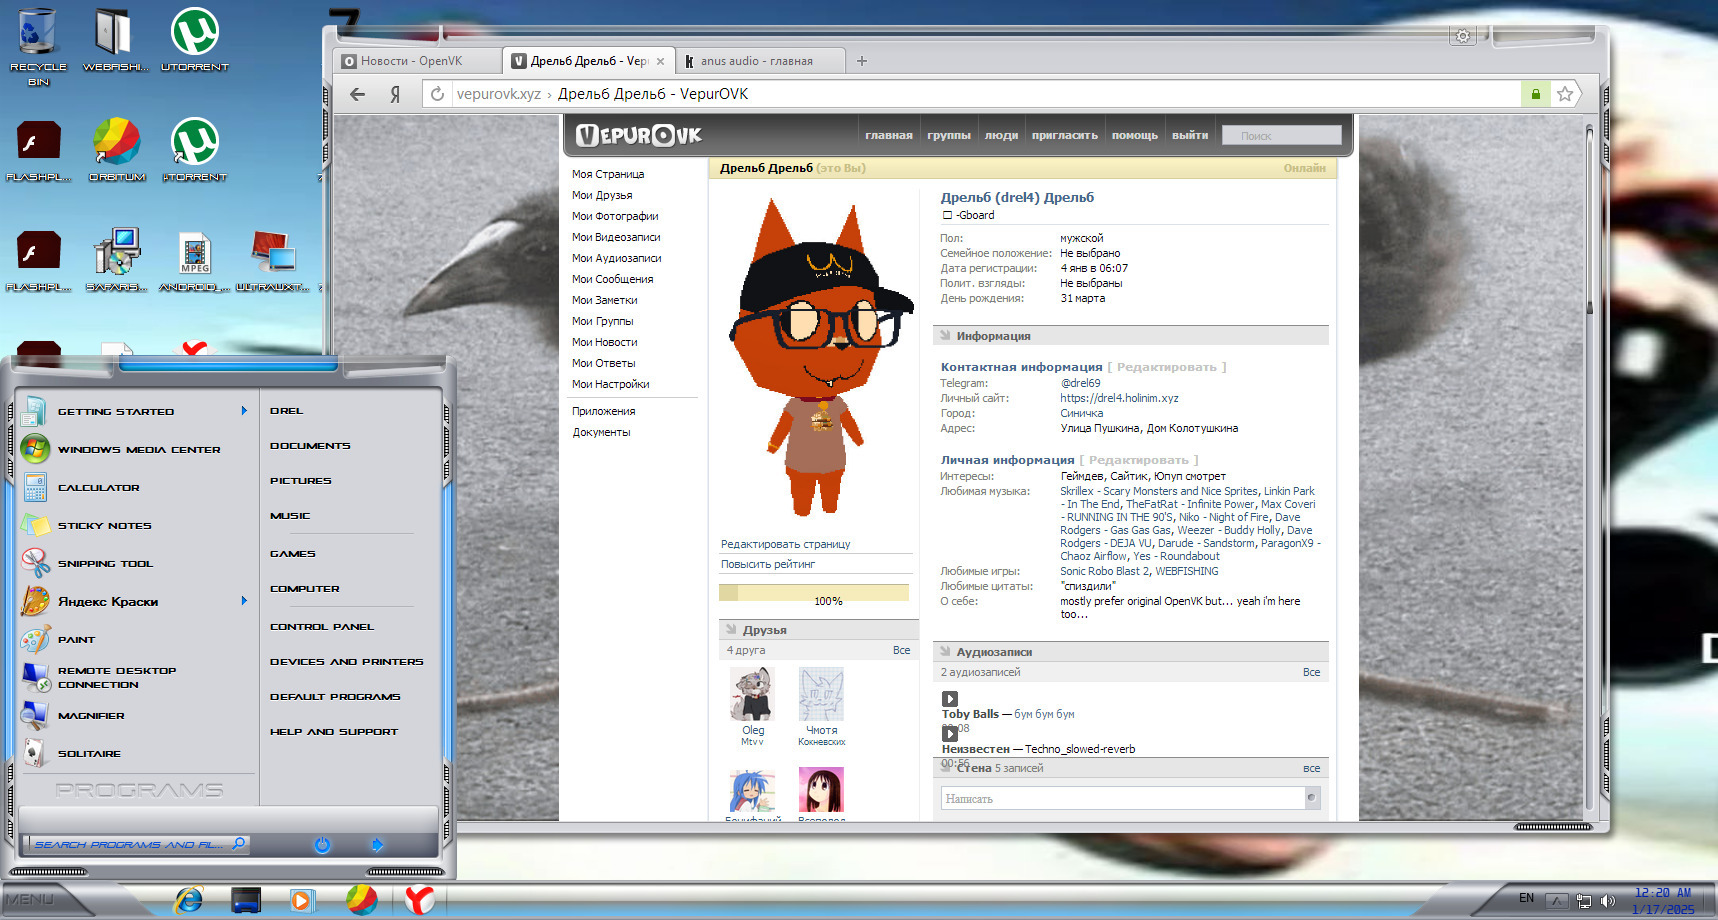
Task: Open Мои Аудиозаписи in the sidebar
Action: [x=617, y=258]
